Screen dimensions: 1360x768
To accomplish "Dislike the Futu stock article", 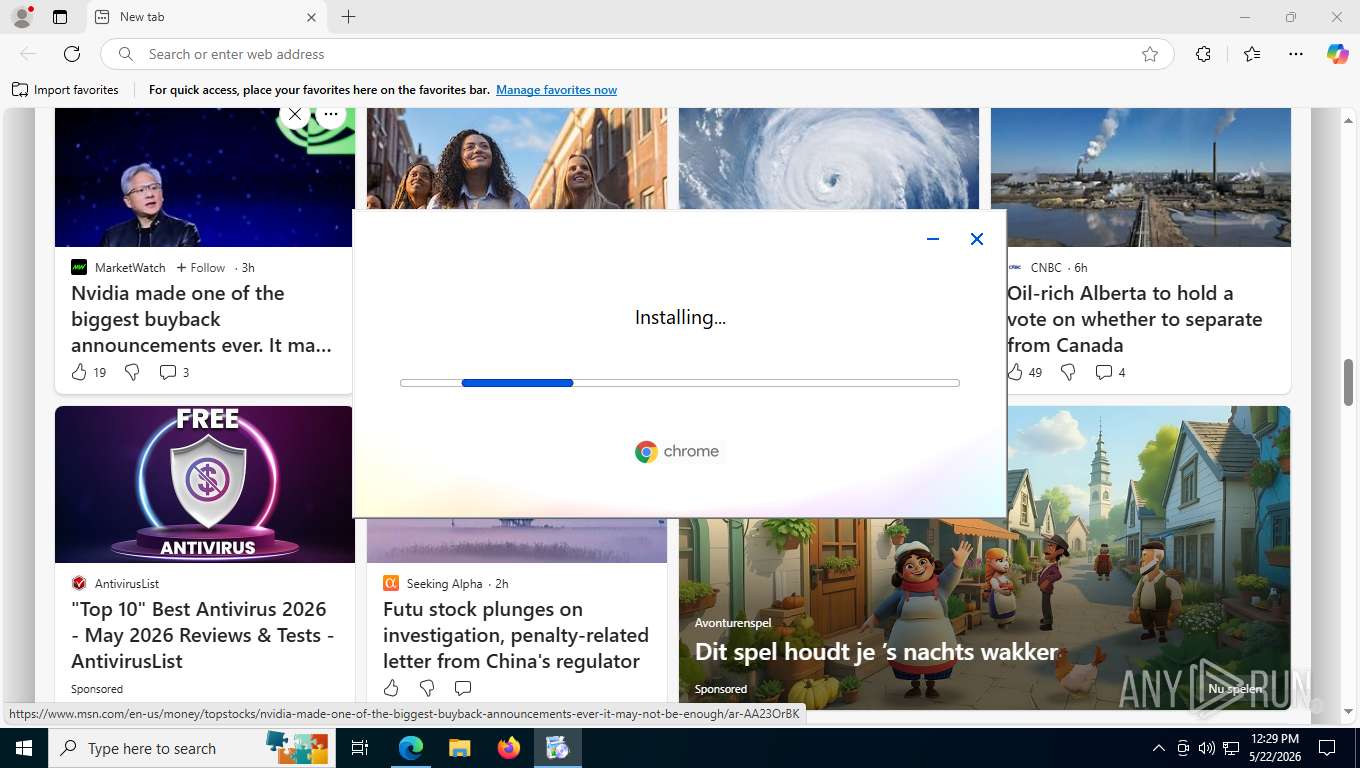I will (427, 688).
